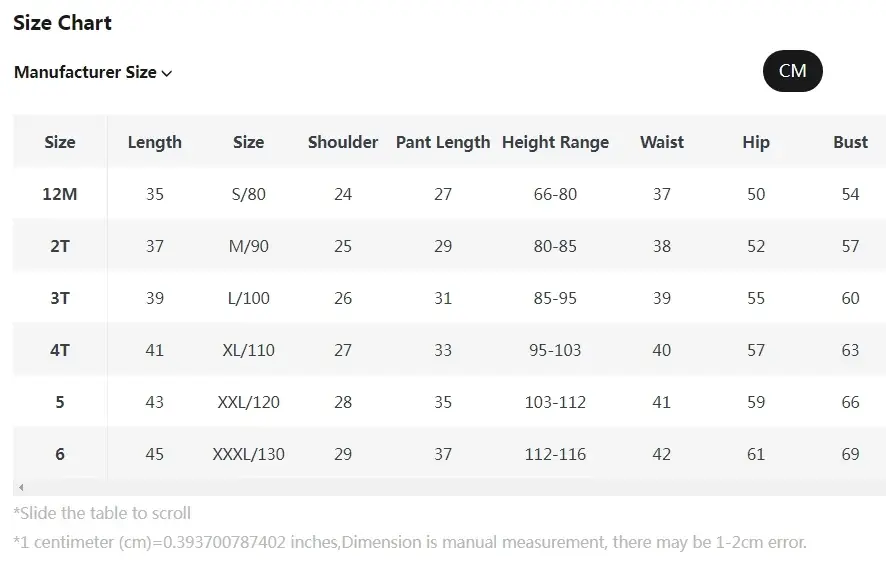This screenshot has width=886, height=568.
Task: Click the table's left scroll arrow
Action: coord(21,488)
